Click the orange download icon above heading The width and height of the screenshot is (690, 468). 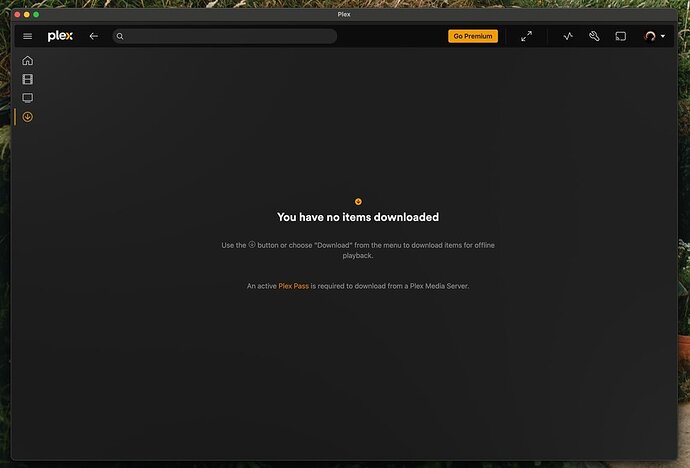[358, 201]
